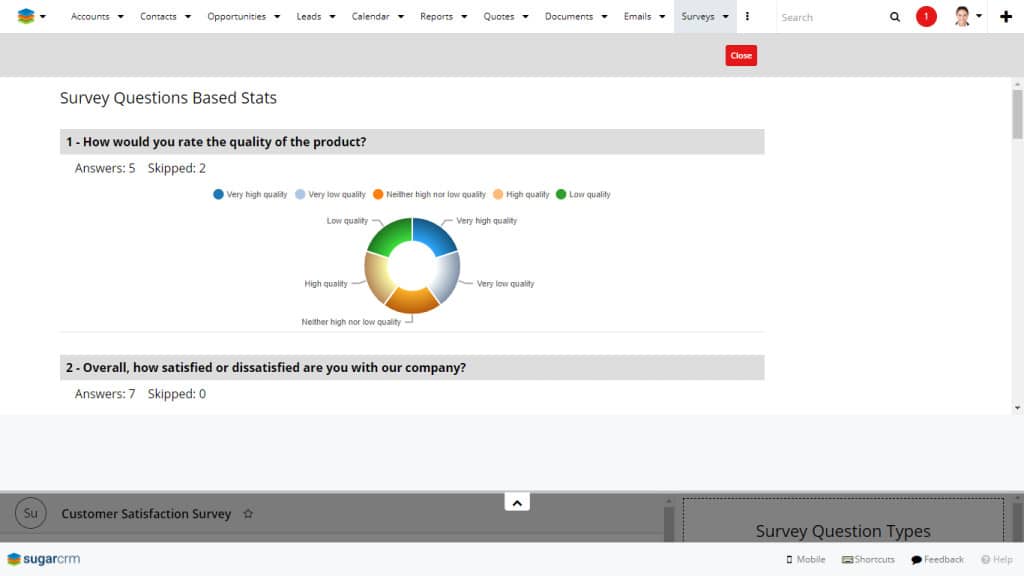This screenshot has width=1024, height=576.
Task: Open the red notifications badge
Action: pyautogui.click(x=926, y=16)
